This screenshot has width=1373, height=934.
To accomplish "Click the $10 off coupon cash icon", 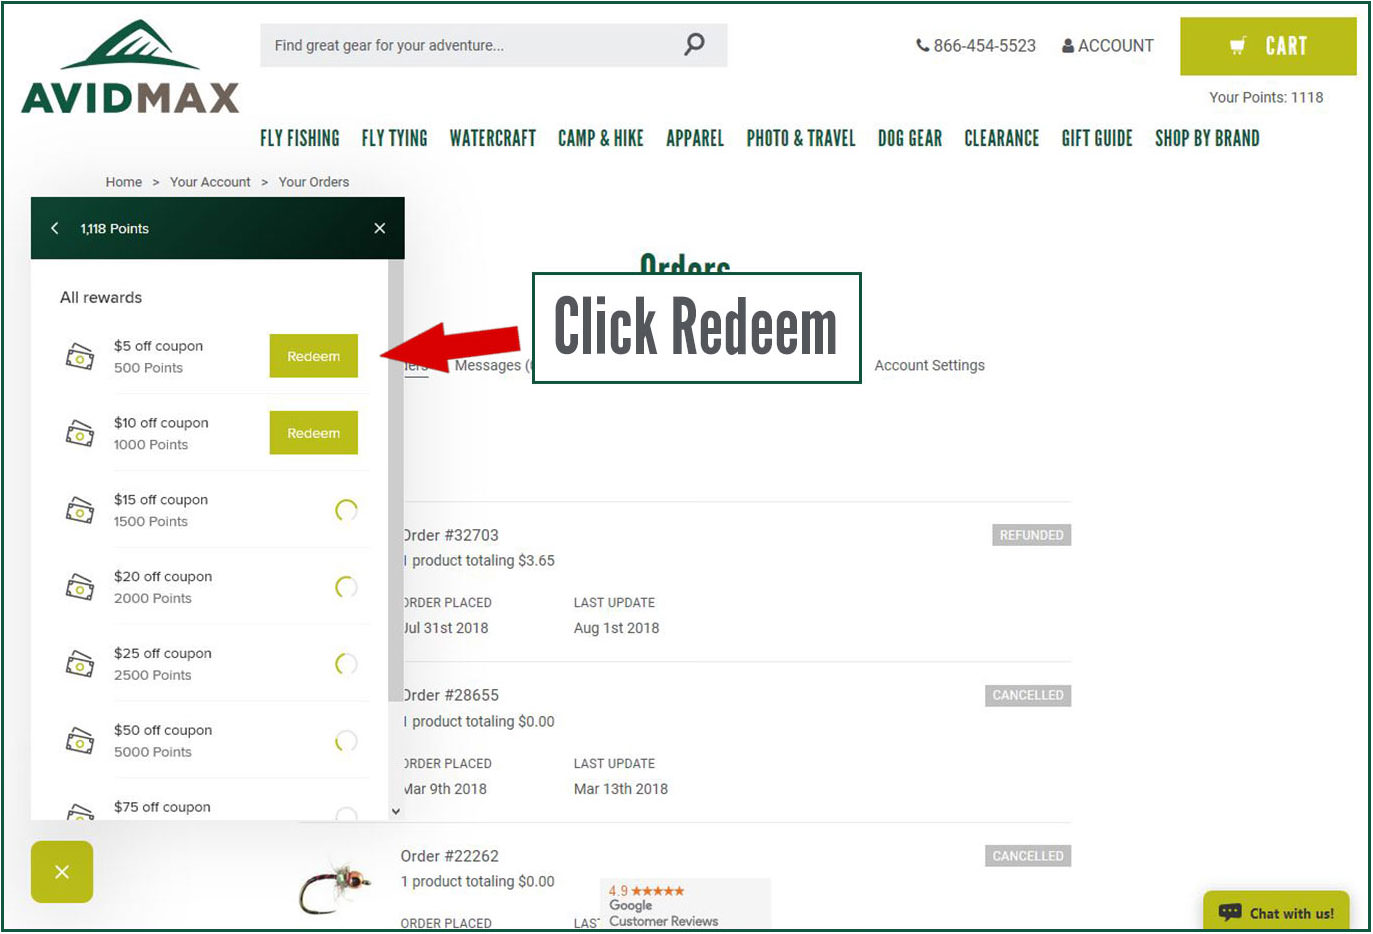I will coord(80,433).
